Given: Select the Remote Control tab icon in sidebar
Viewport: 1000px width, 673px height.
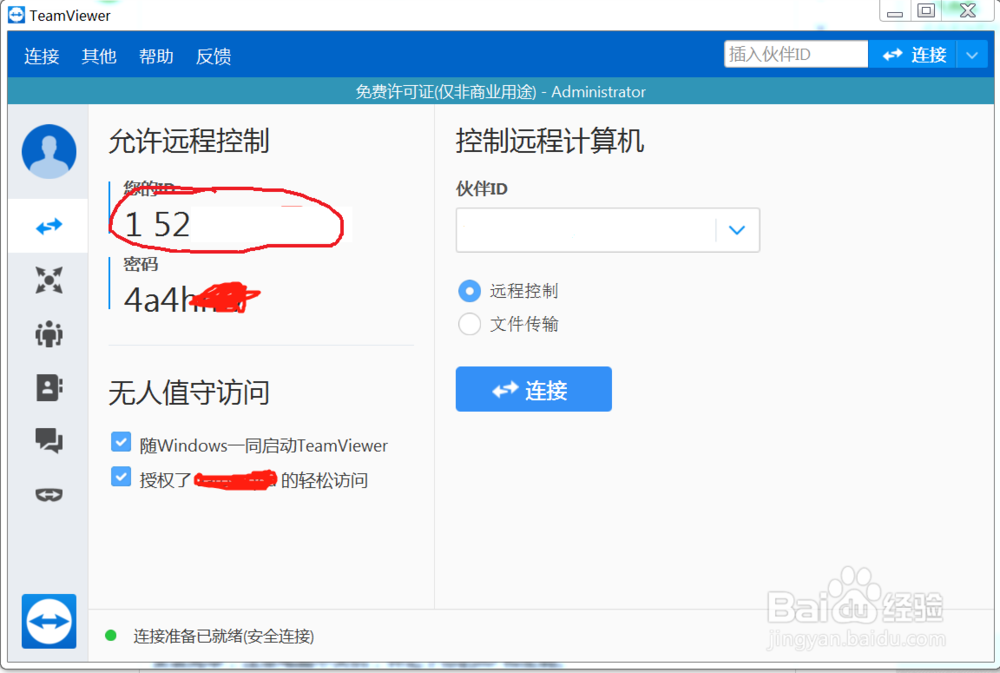Looking at the screenshot, I should (48, 226).
